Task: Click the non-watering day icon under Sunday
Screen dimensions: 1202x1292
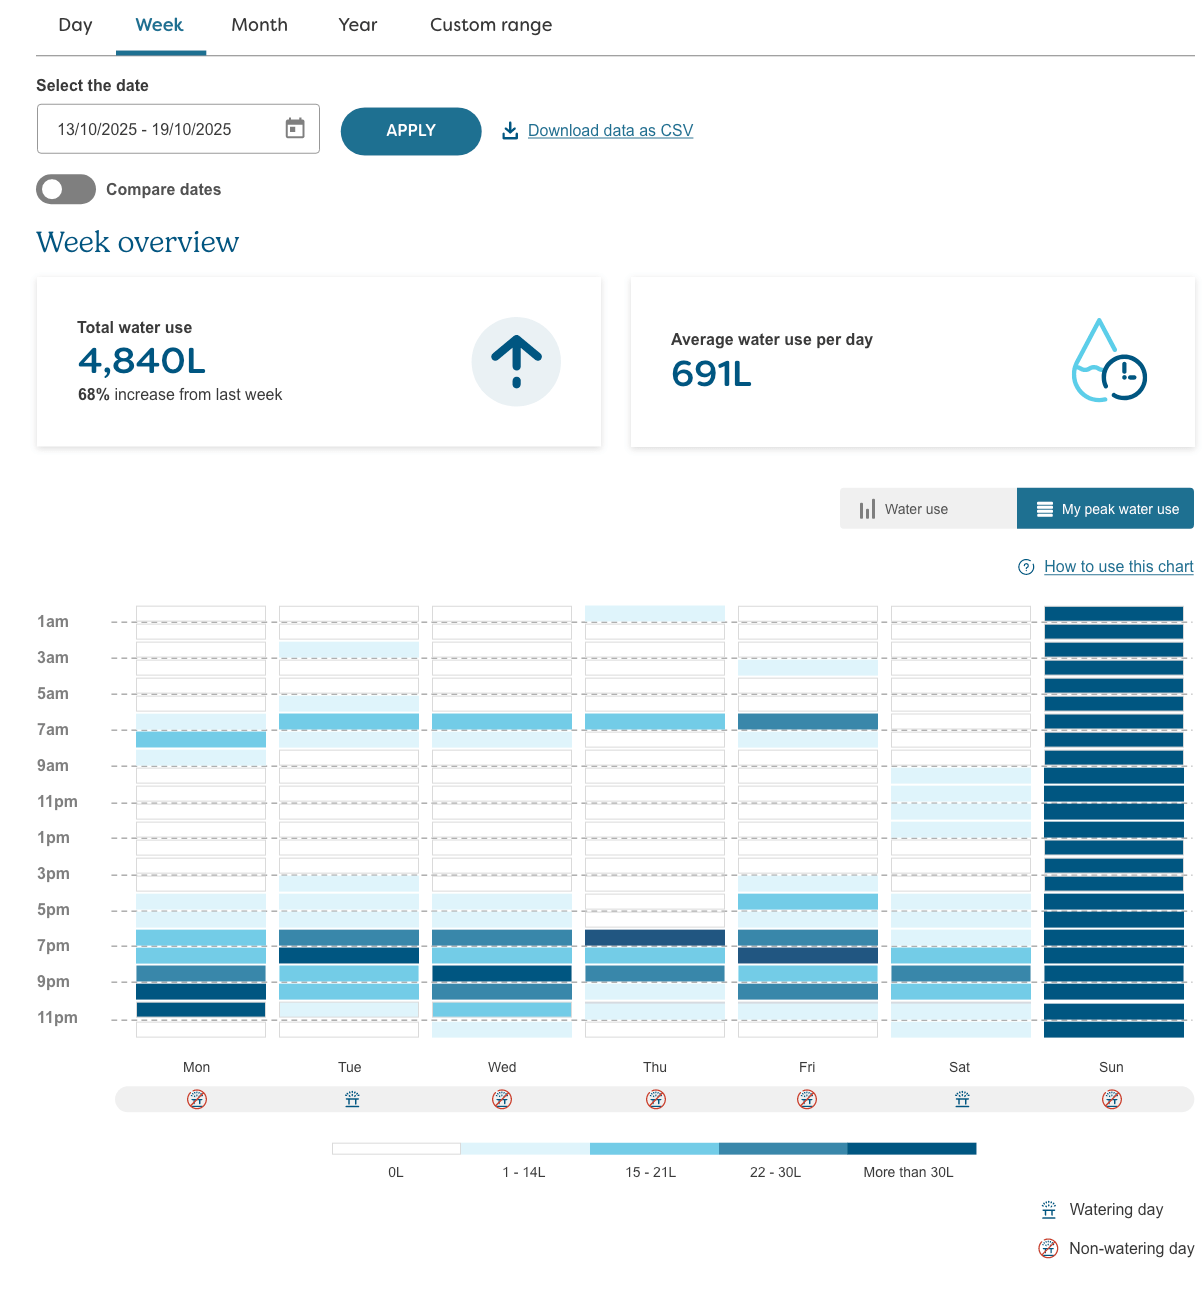Action: pos(1112,1099)
